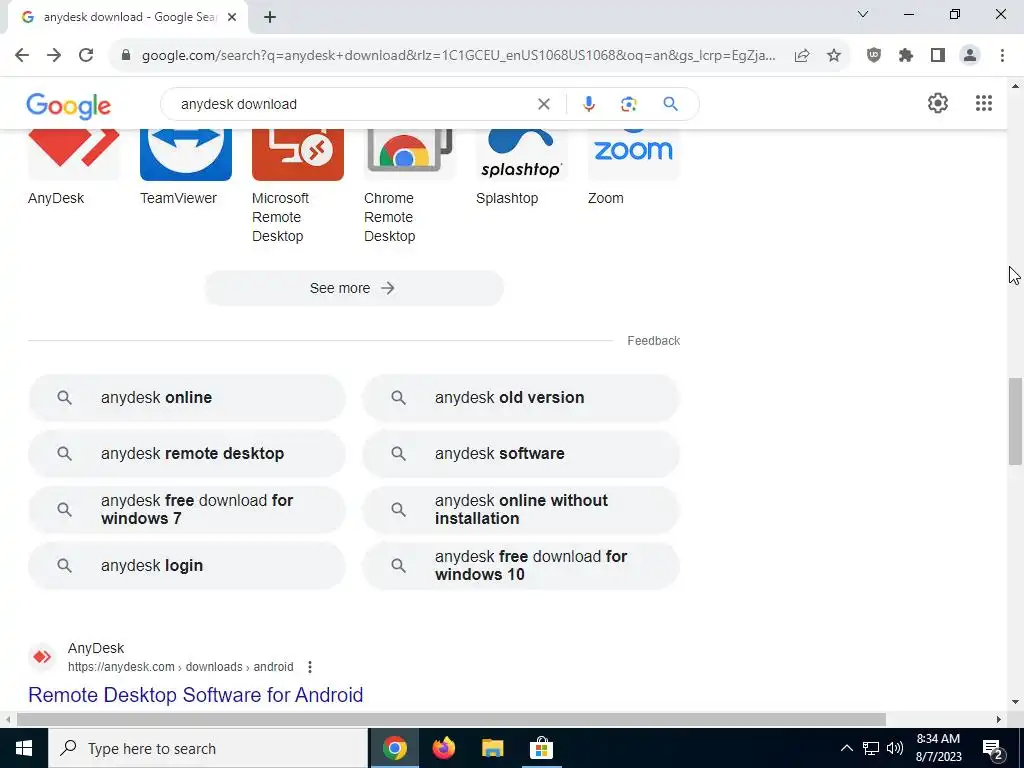The image size is (1024, 768).
Task: Open the Remote Desktop Software for Android result
Action: pos(195,695)
